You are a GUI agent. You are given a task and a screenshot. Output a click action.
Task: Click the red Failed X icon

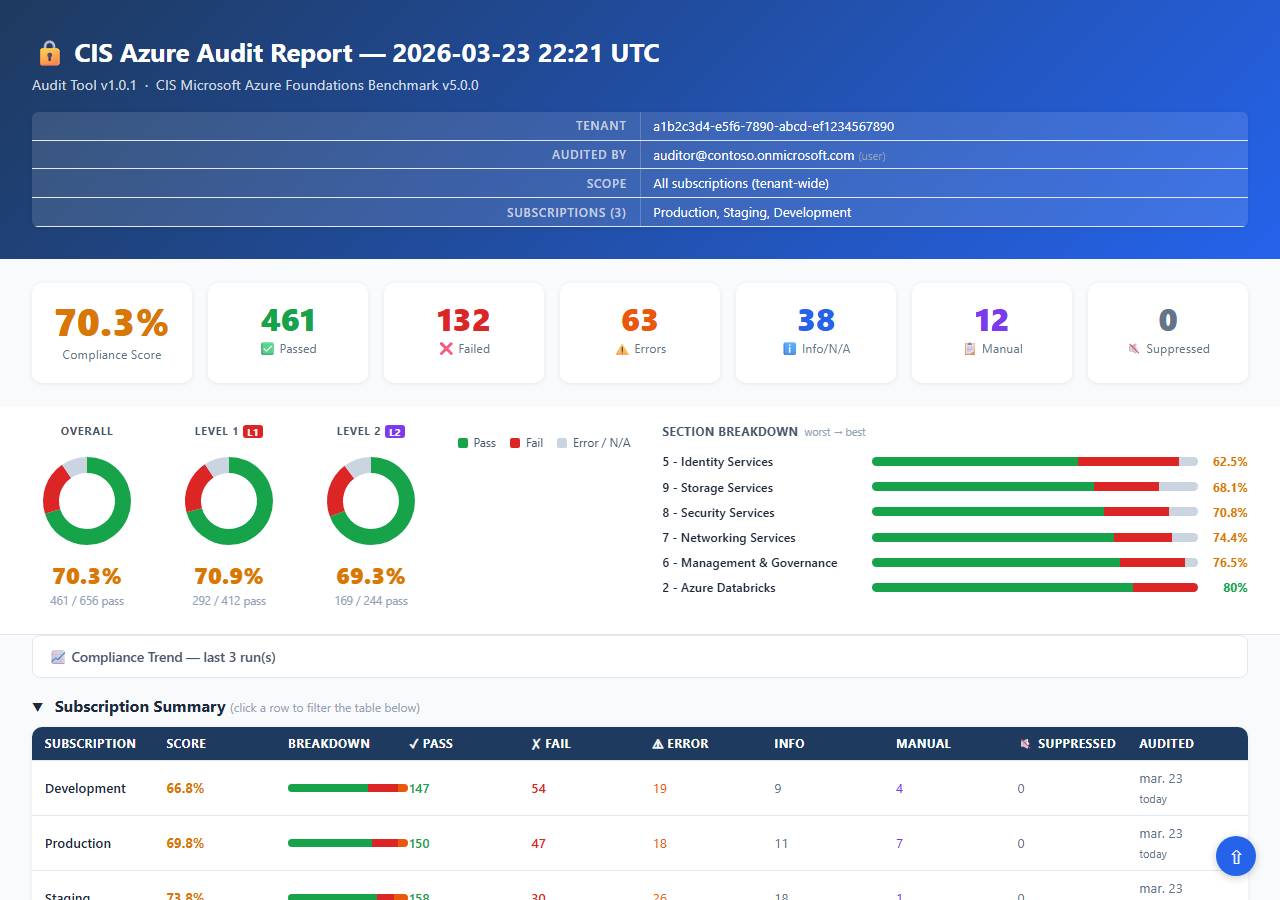pos(446,349)
